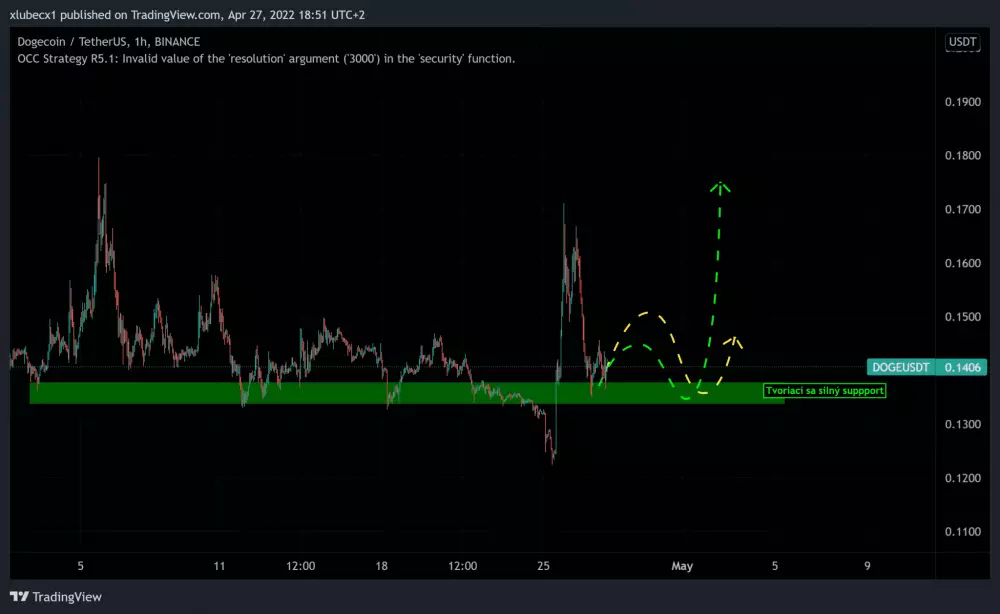1000x614 pixels.
Task: Click the 'Tvoriaci sa silný suppport' label
Action: point(824,390)
